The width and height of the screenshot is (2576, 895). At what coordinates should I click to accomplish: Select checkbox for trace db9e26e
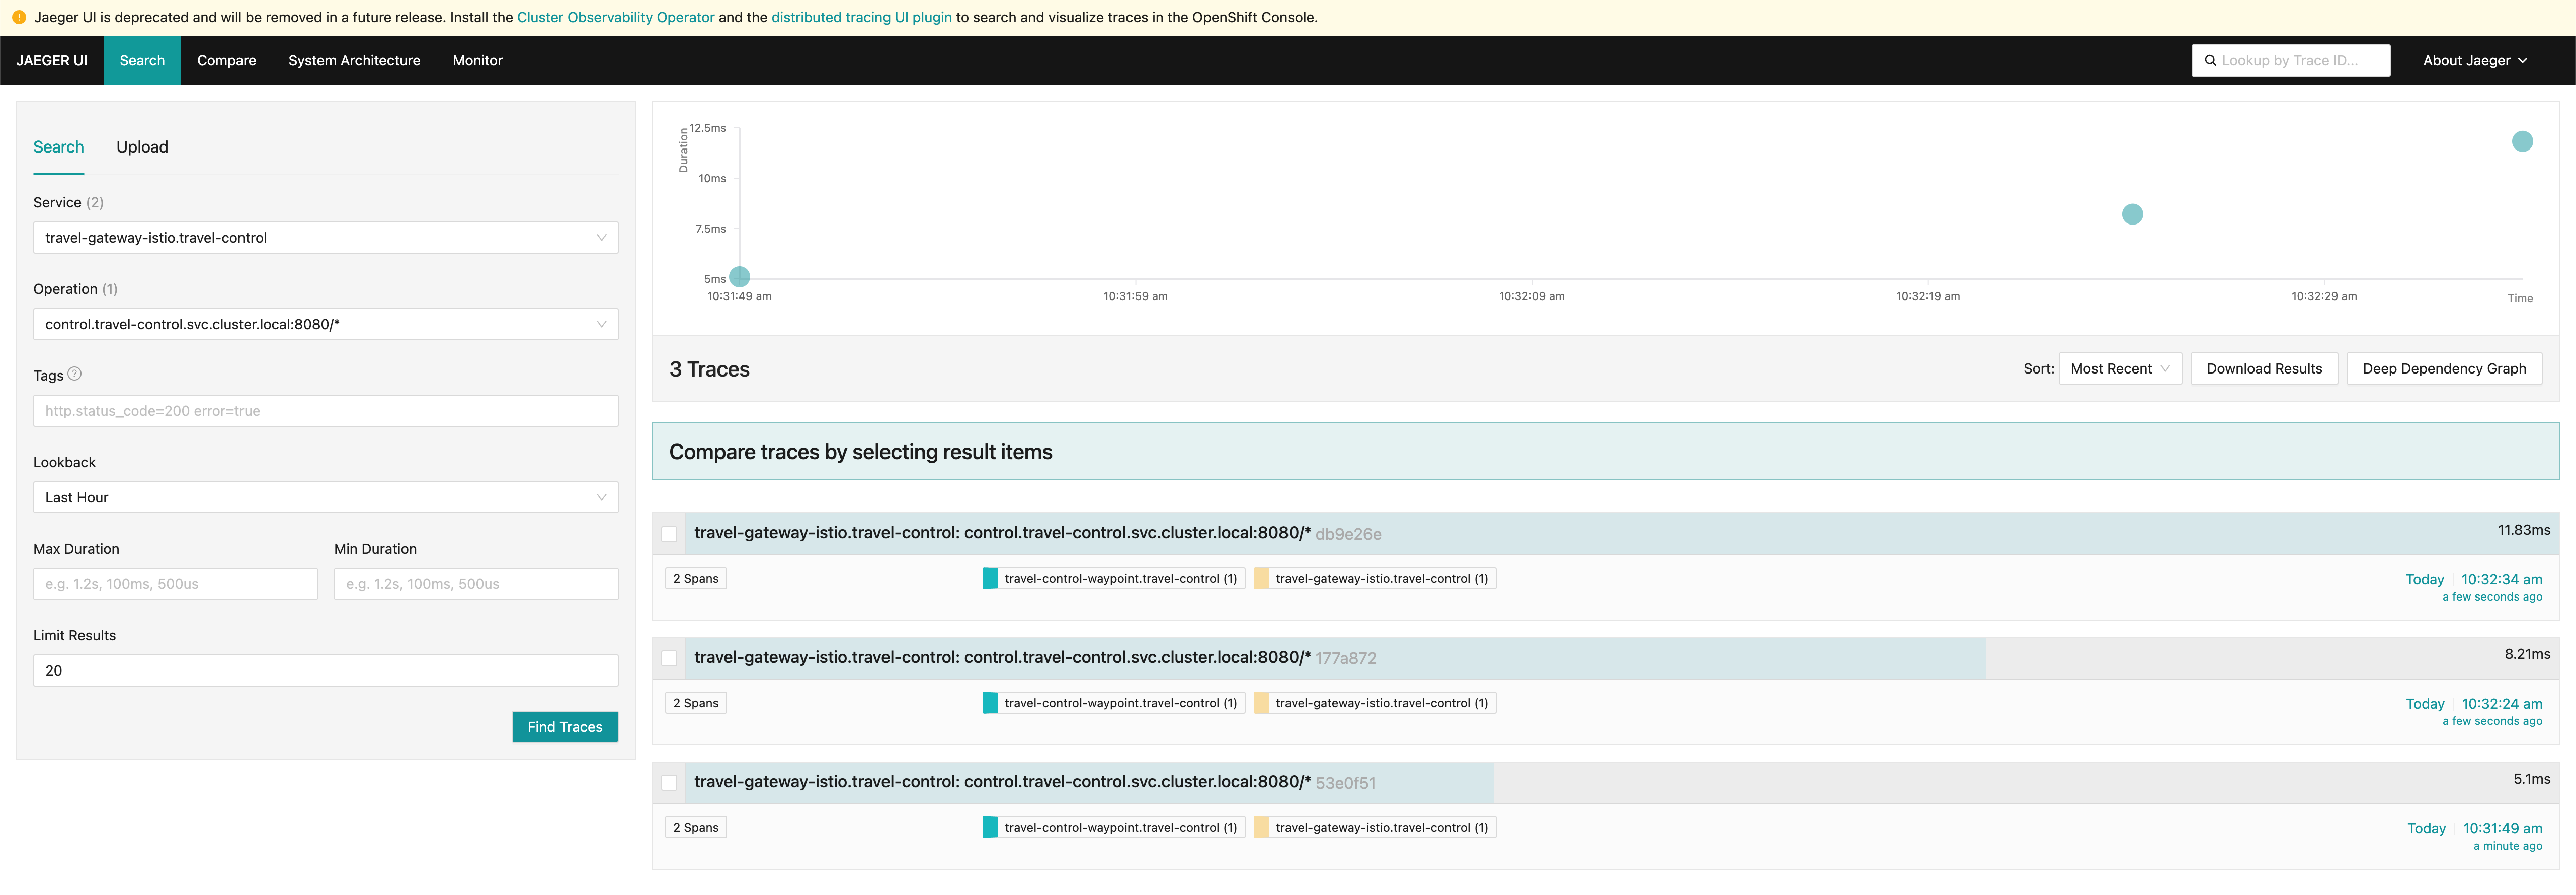tap(669, 534)
